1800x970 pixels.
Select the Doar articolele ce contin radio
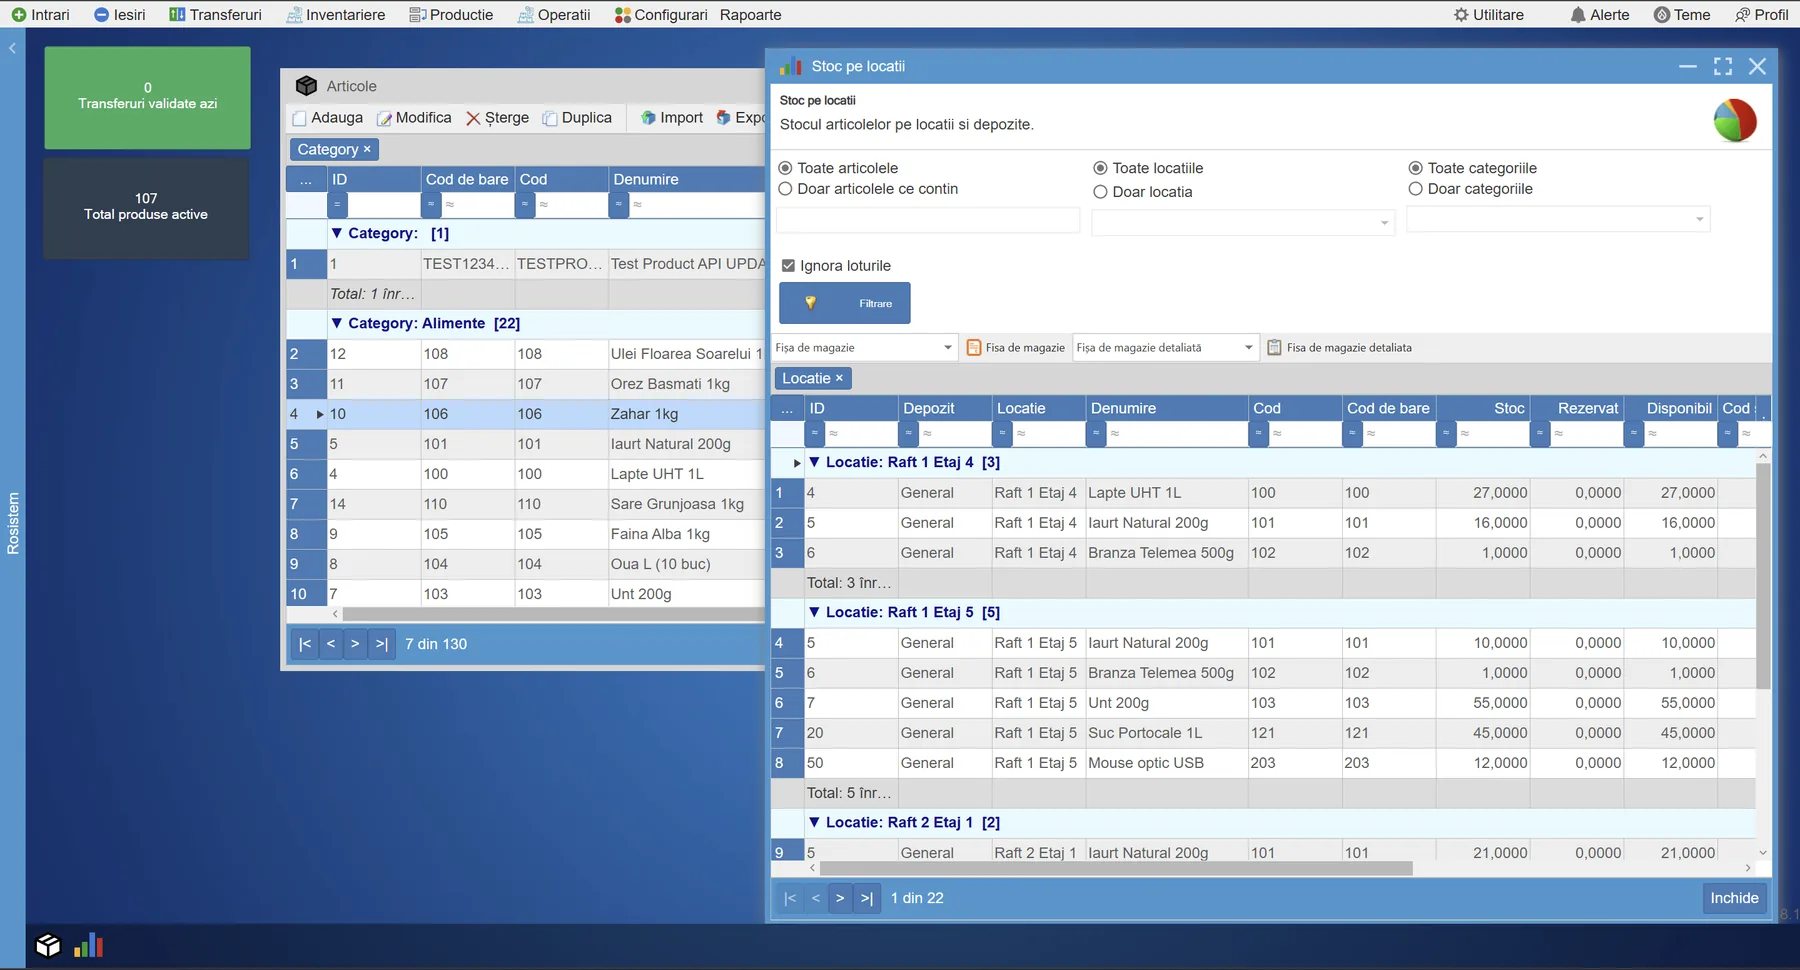tap(786, 189)
